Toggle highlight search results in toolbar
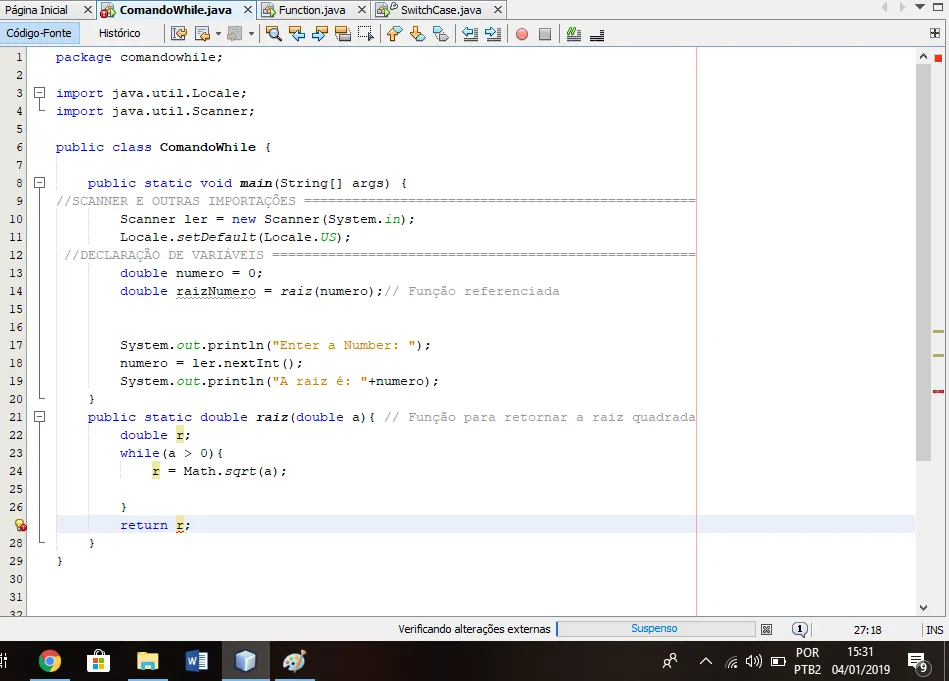This screenshot has width=949, height=681. pyautogui.click(x=343, y=34)
